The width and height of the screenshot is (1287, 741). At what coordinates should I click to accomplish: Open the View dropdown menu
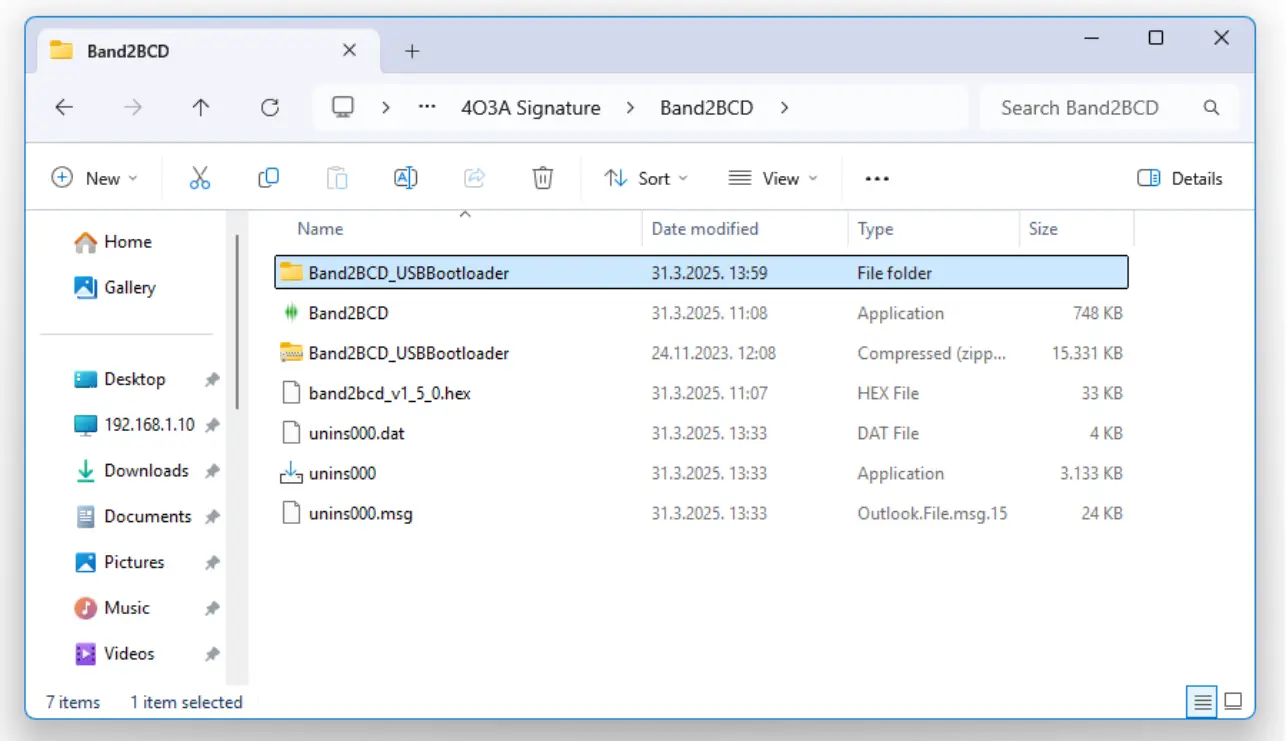tap(773, 178)
